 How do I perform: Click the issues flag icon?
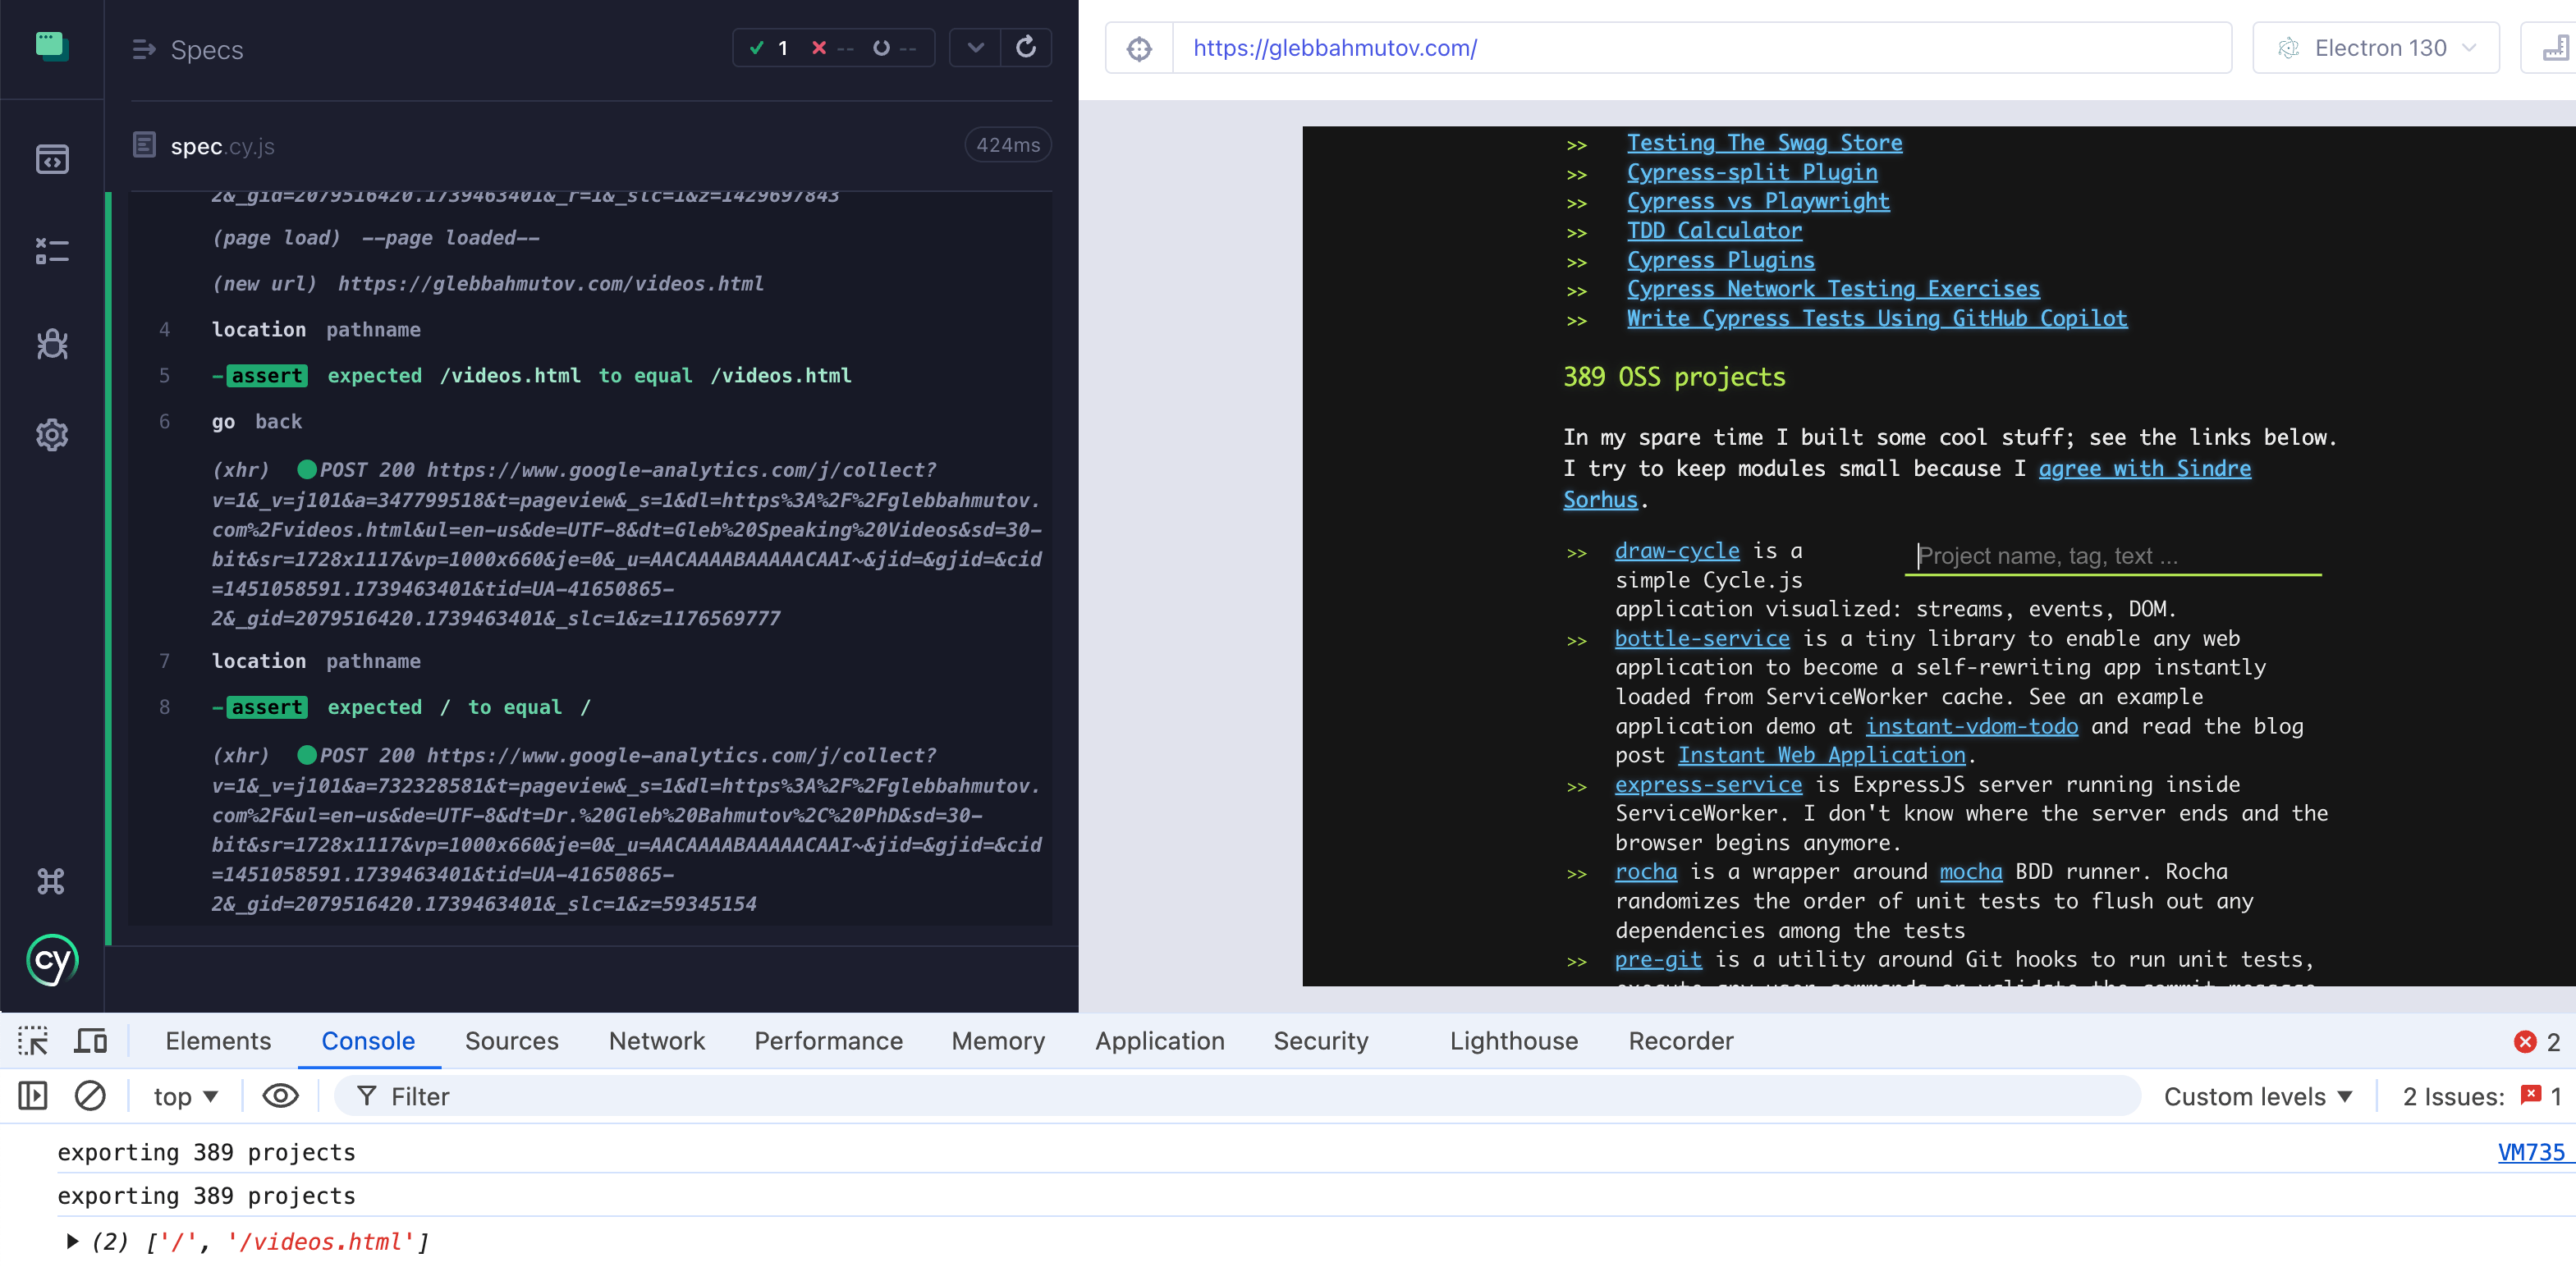(2531, 1095)
